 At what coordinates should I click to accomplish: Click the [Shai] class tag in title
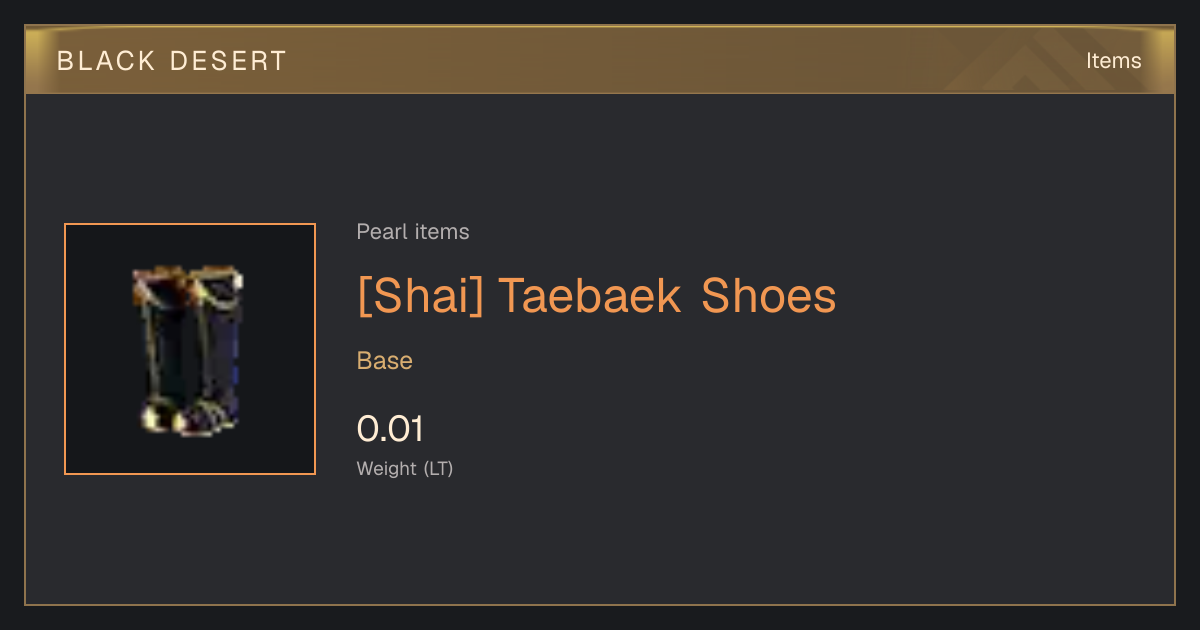(420, 296)
